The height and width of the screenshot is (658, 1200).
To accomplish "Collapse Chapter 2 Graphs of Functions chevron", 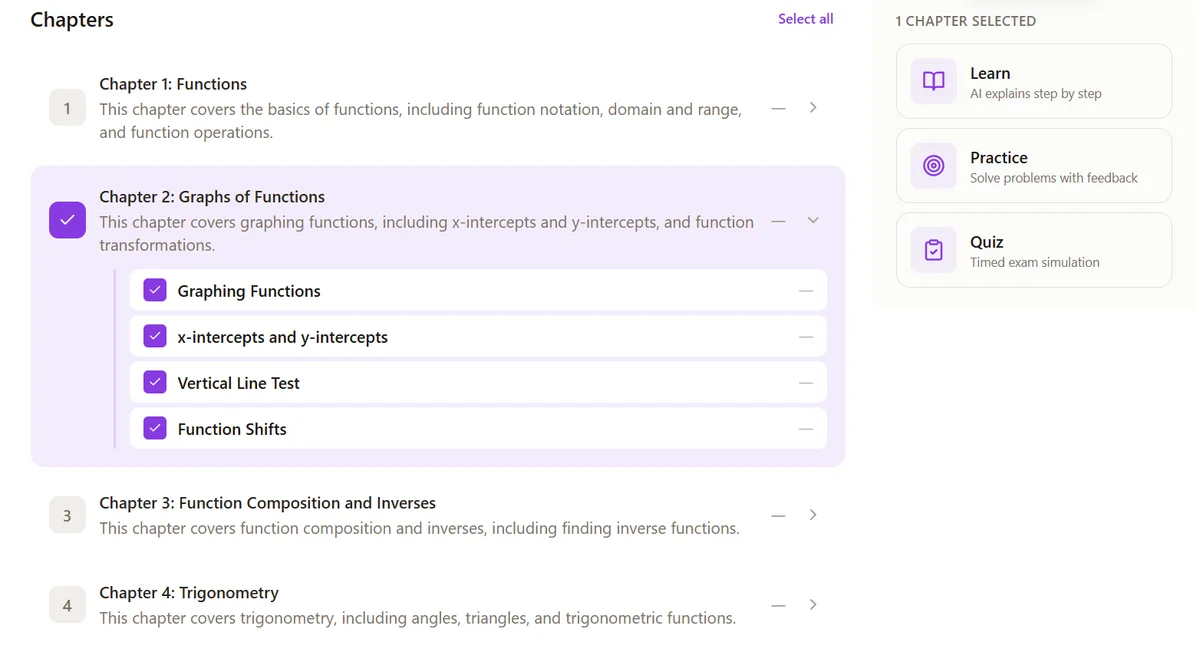I will [813, 220].
